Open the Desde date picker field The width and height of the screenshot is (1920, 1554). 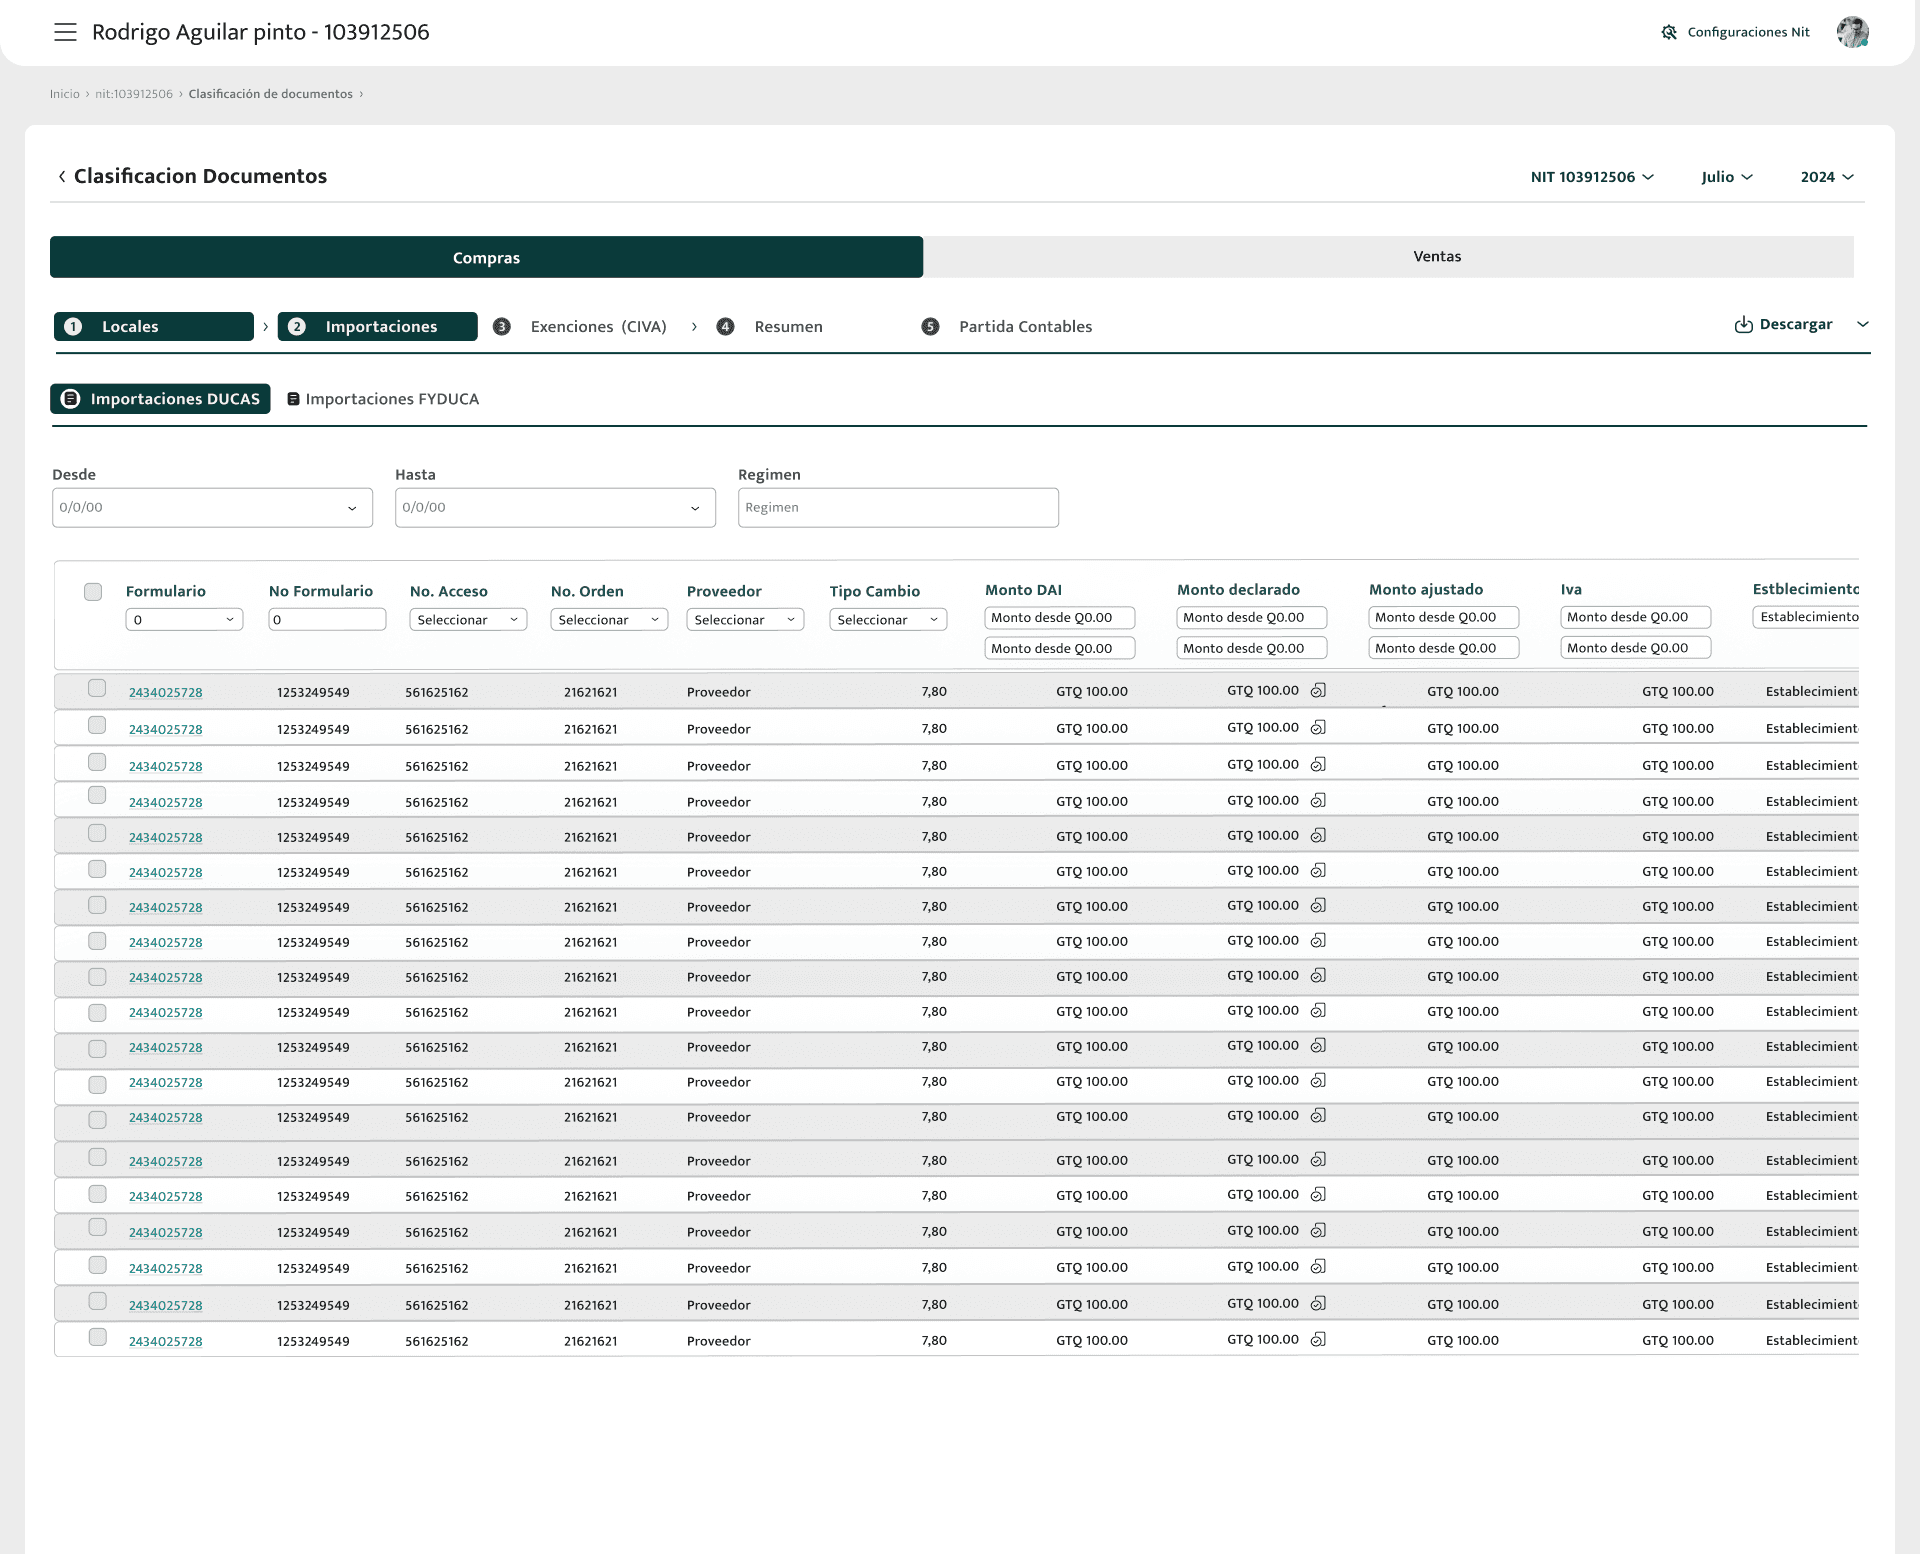pyautogui.click(x=212, y=508)
